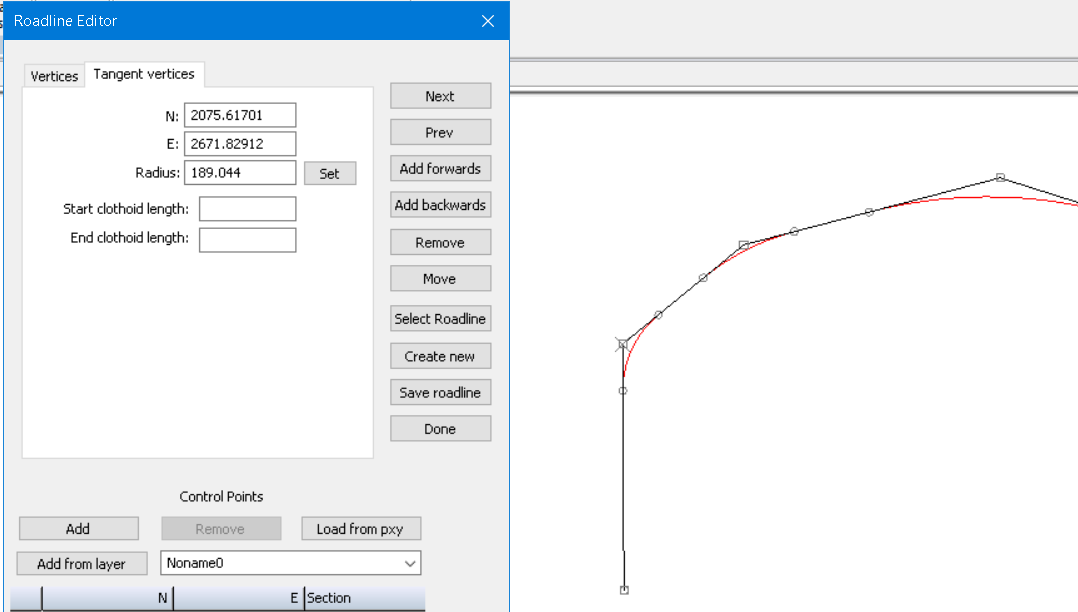The image size is (1078, 612).
Task: Go to Prev tangent vertex
Action: [440, 133]
